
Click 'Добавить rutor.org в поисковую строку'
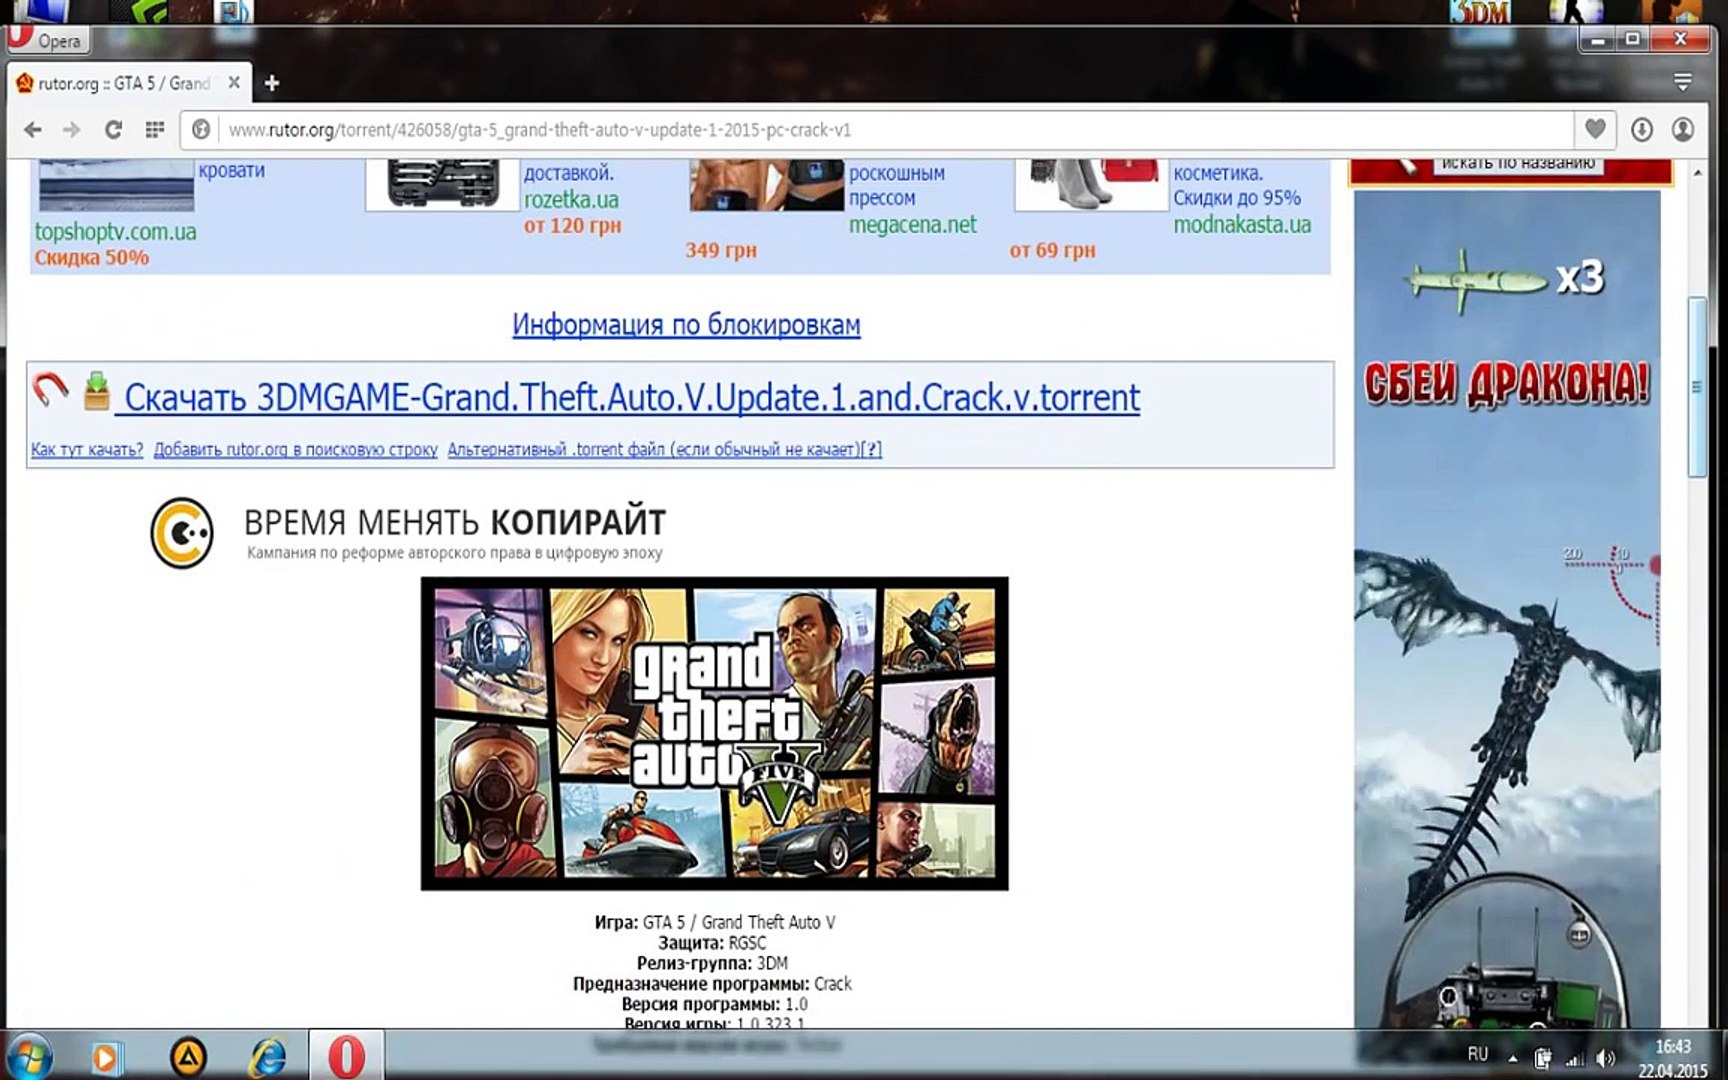tap(296, 450)
